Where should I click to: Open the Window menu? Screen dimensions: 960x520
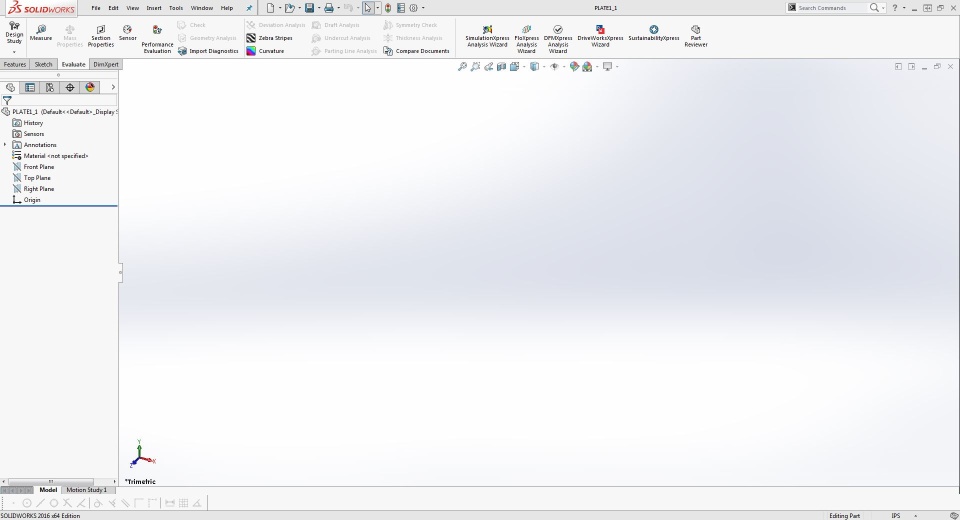pos(201,8)
